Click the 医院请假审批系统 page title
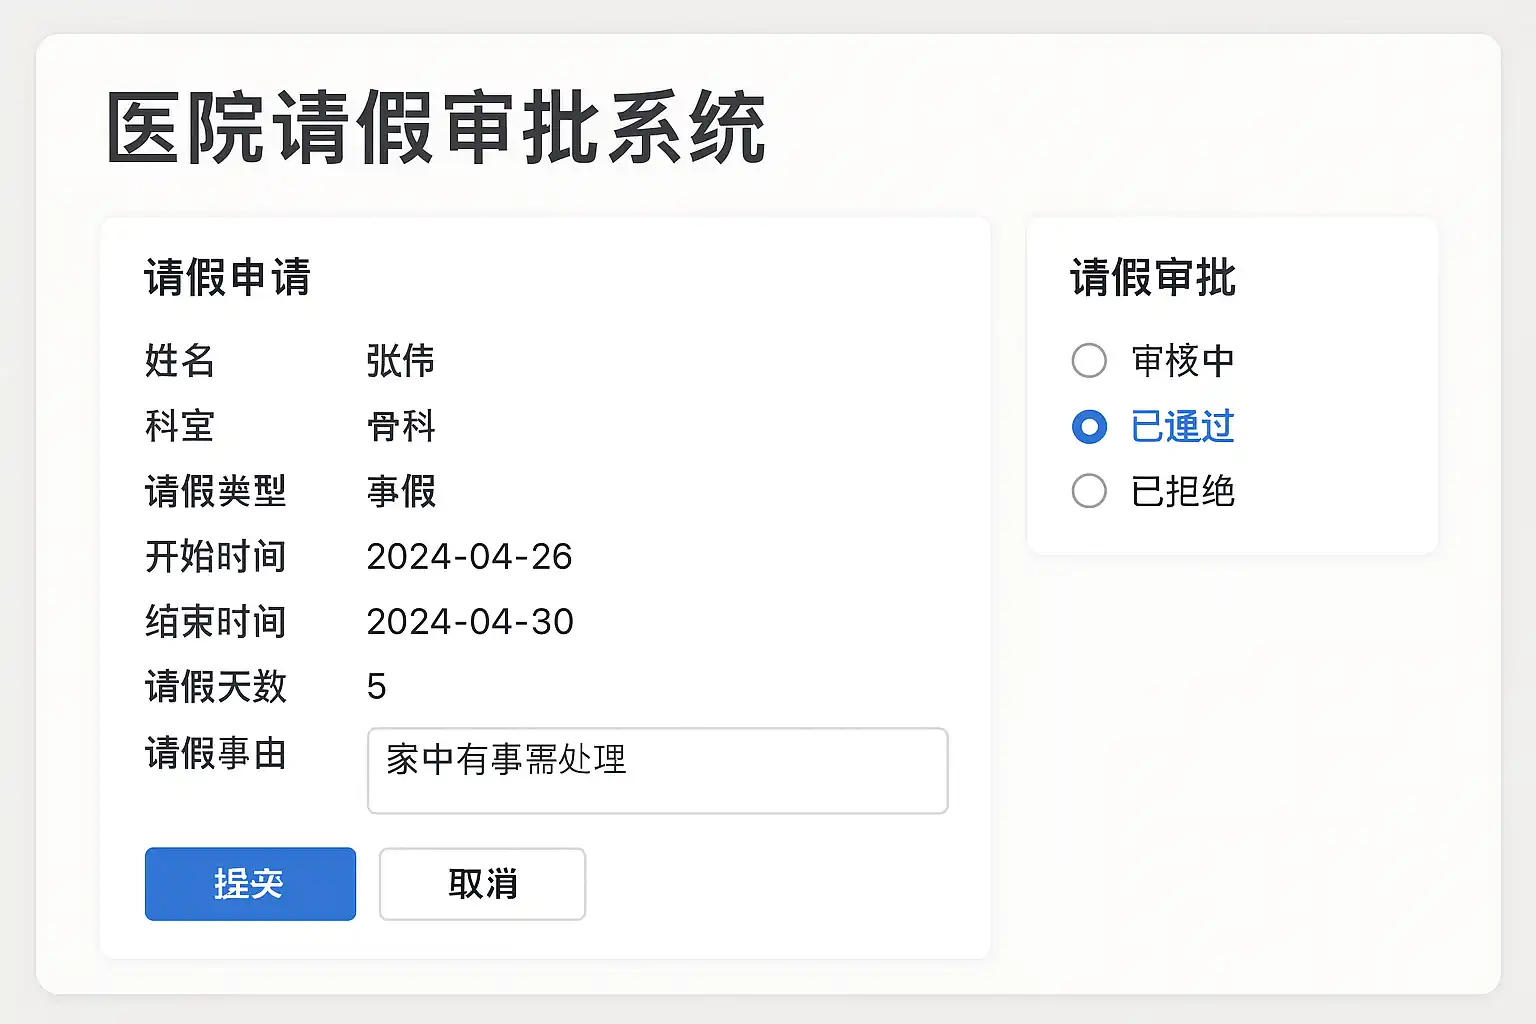This screenshot has width=1536, height=1024. [436, 128]
